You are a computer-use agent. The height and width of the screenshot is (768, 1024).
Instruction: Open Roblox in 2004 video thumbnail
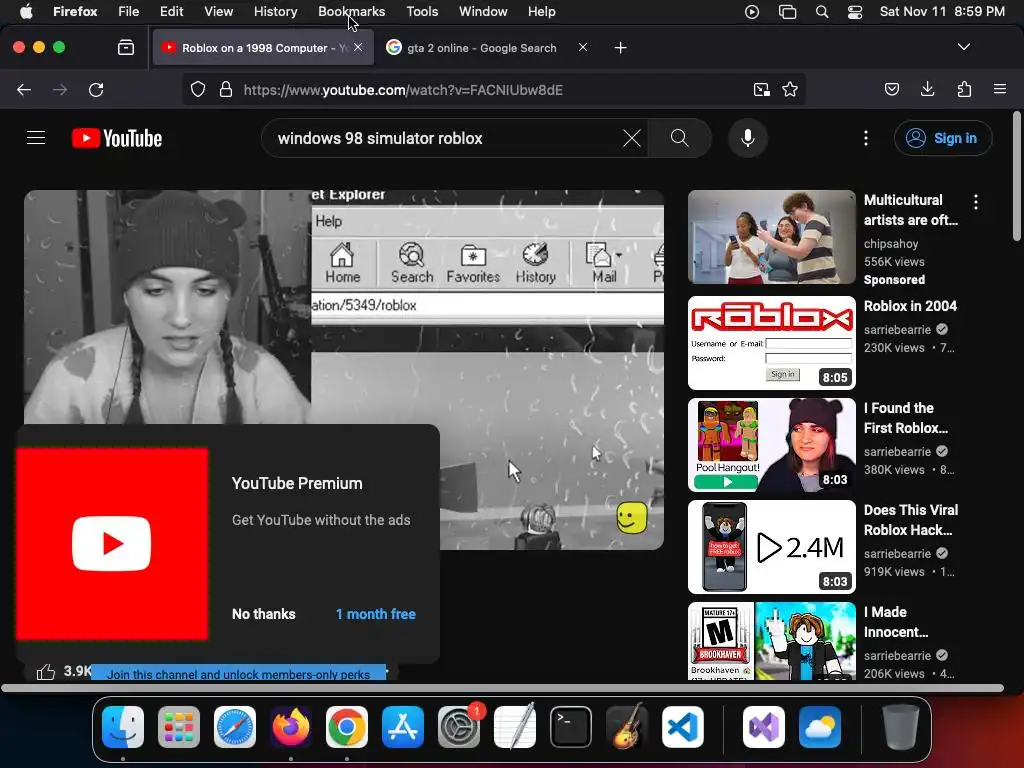tap(771, 343)
